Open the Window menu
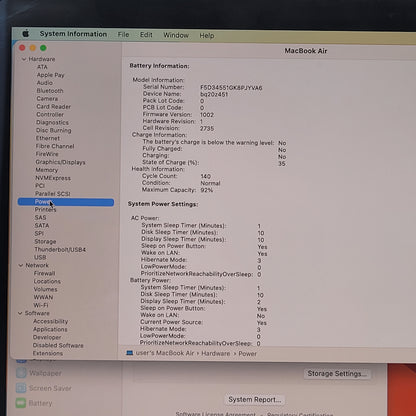 (176, 35)
